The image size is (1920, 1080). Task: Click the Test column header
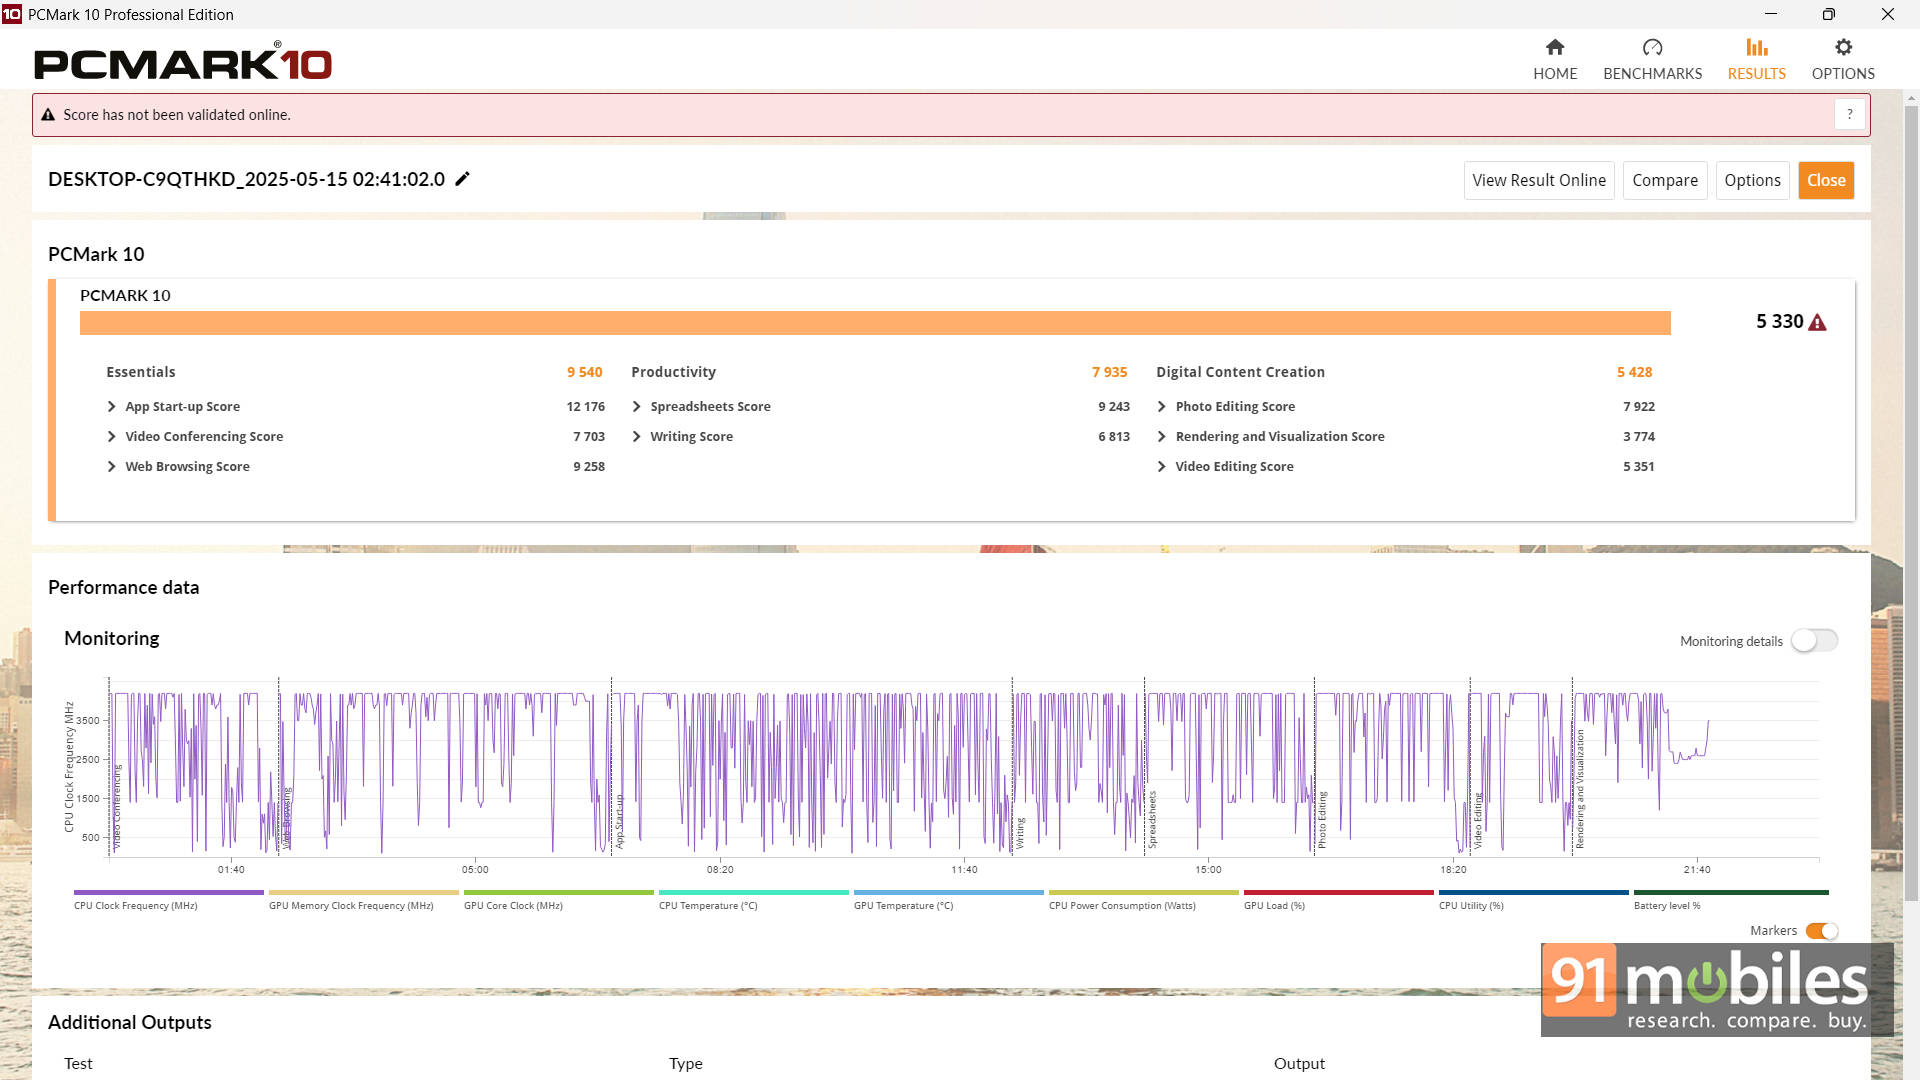[x=78, y=1063]
